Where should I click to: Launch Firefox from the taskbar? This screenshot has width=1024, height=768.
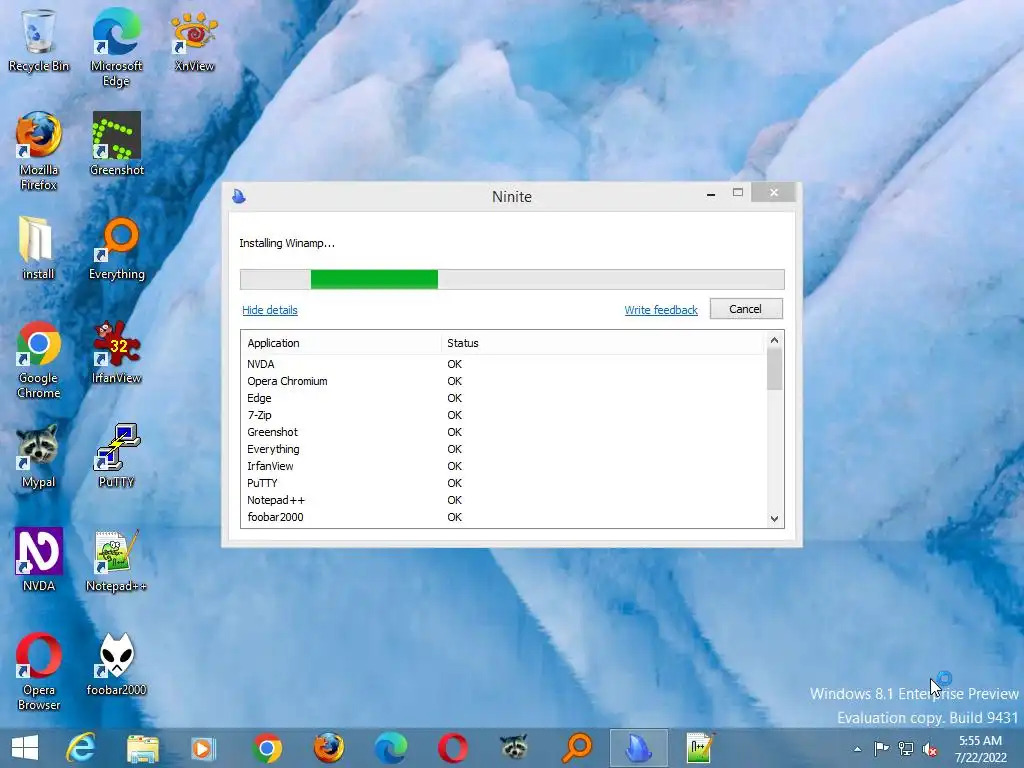coord(328,748)
